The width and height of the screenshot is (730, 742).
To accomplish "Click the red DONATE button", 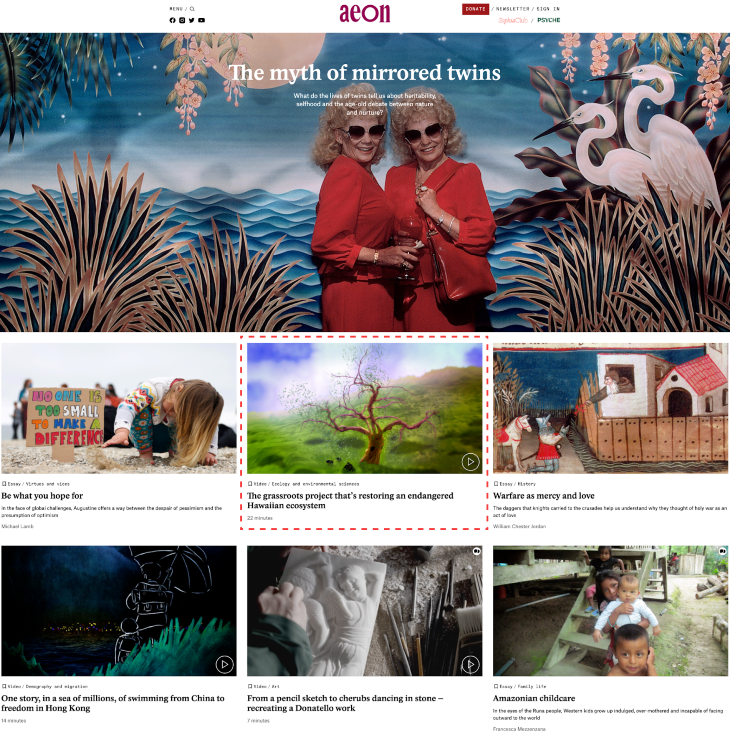I will 475,9.
